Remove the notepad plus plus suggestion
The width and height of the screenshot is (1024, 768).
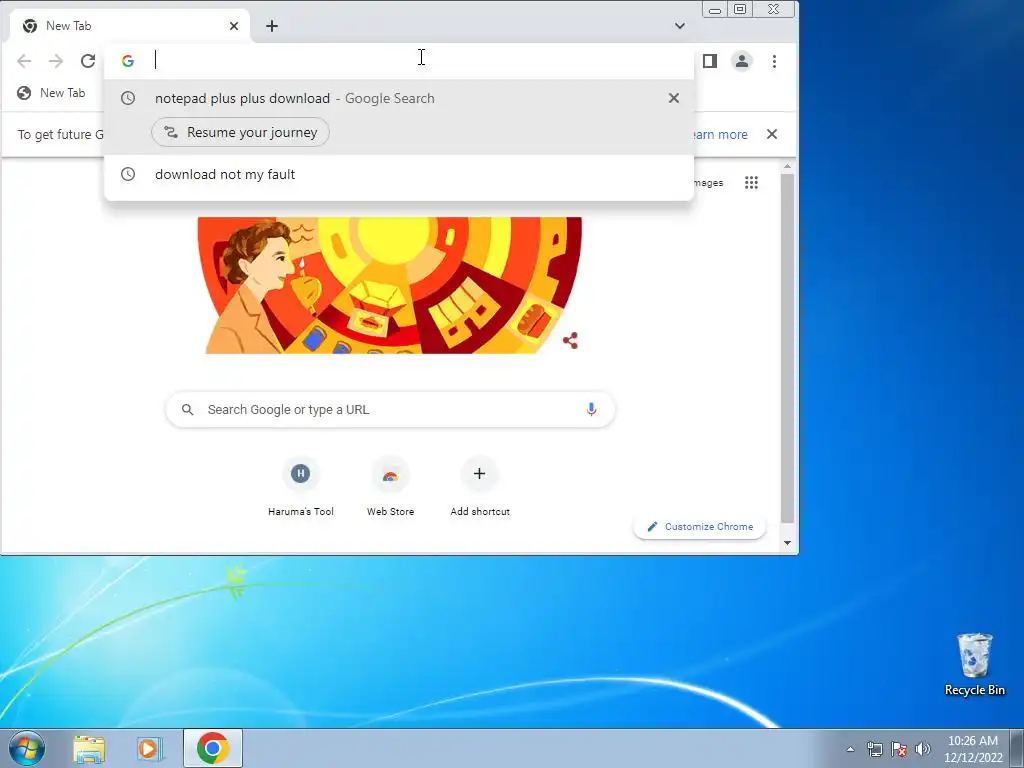pos(674,98)
